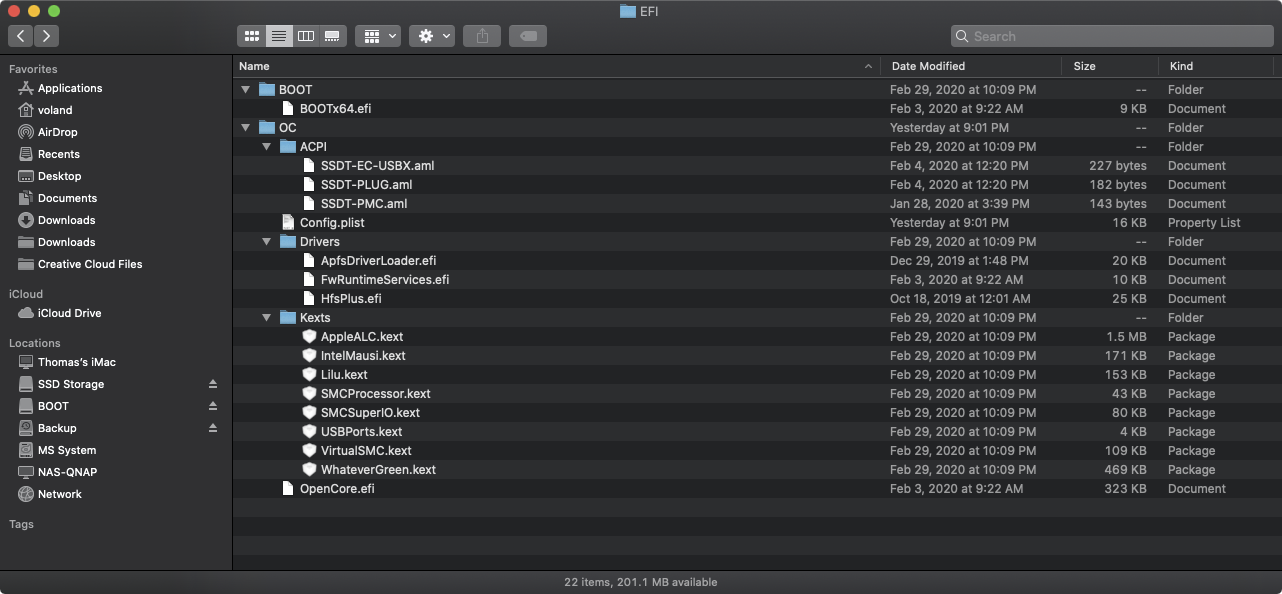Switch to list view mode

coord(279,36)
